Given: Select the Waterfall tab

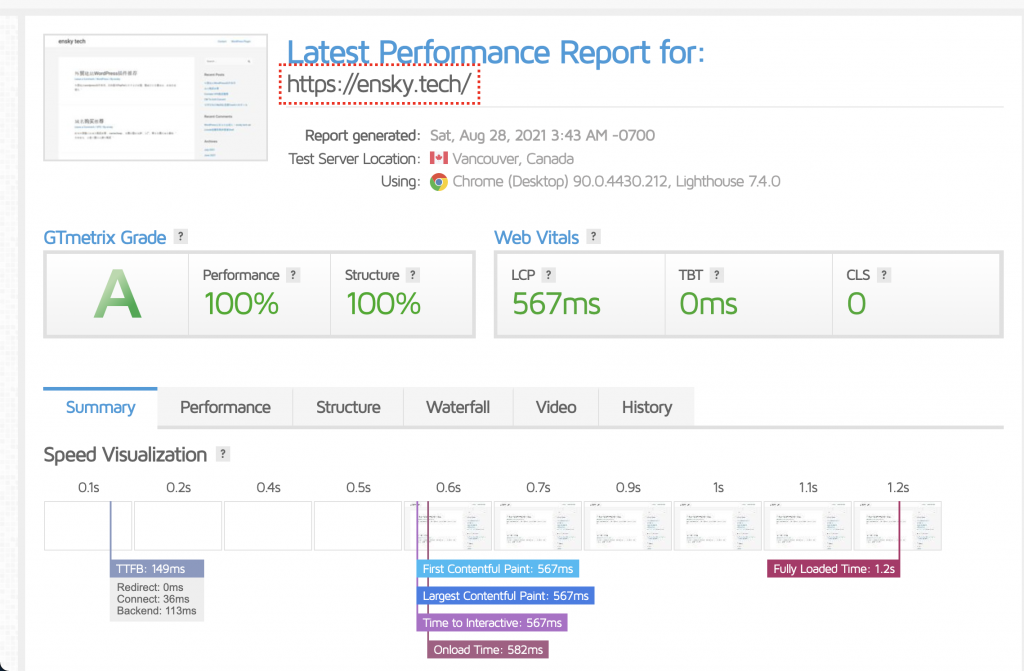Looking at the screenshot, I should tap(458, 407).
